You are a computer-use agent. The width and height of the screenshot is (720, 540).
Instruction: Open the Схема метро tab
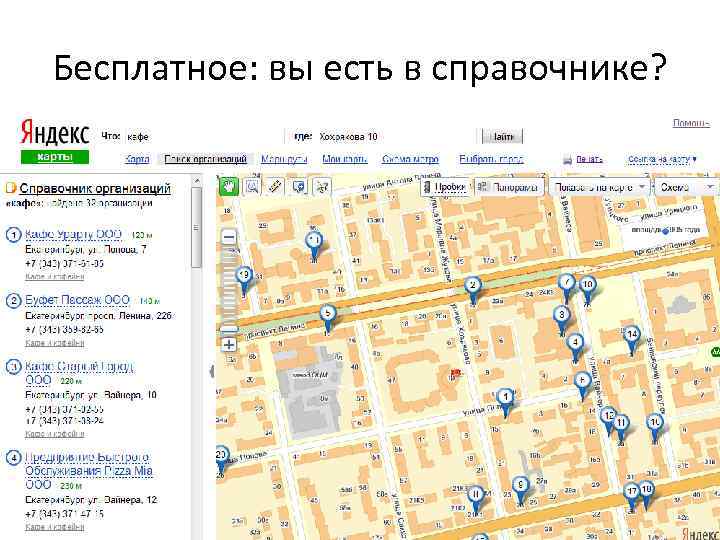click(410, 159)
